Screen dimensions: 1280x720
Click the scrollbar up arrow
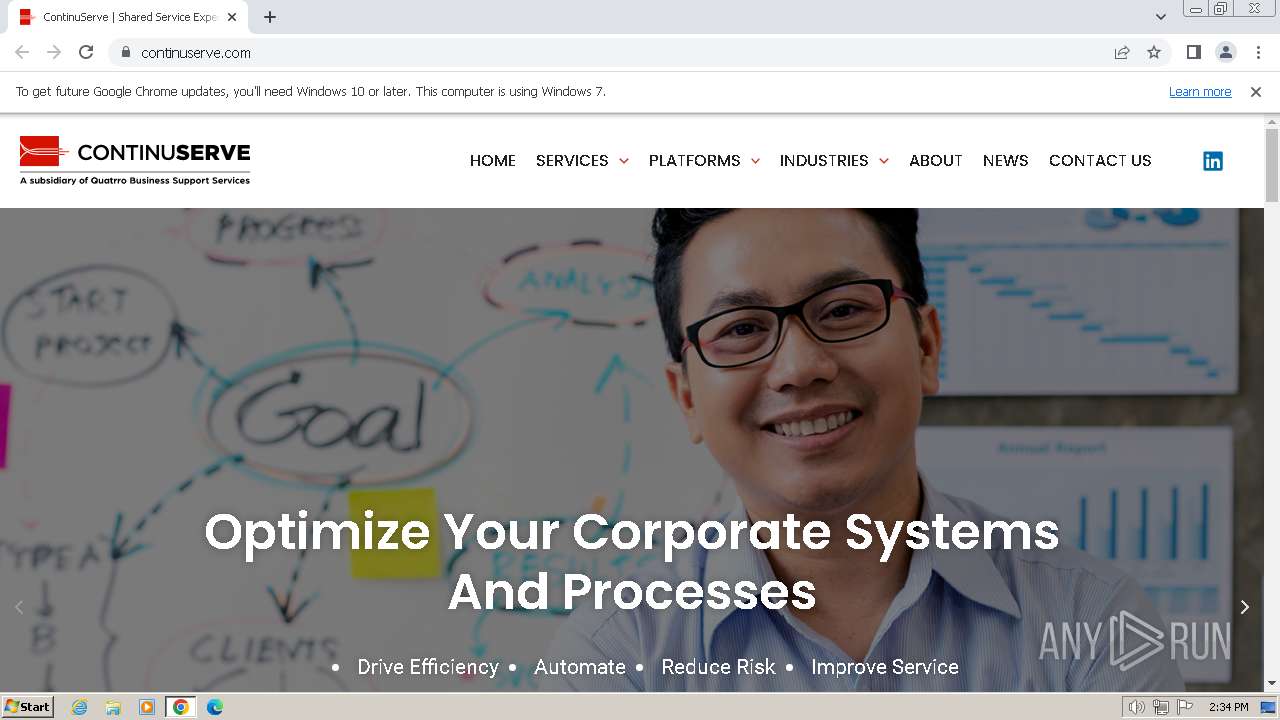1272,121
